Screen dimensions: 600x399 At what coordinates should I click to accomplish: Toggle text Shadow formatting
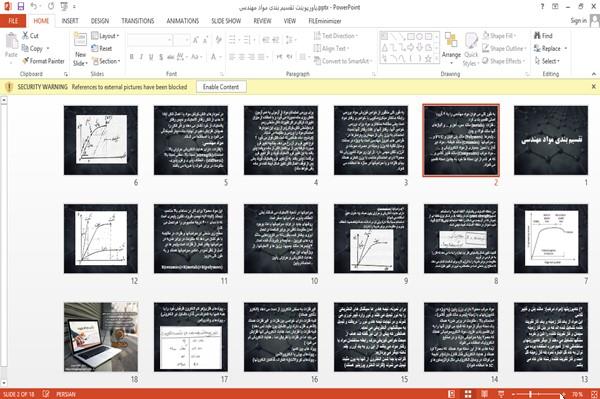tap(161, 57)
